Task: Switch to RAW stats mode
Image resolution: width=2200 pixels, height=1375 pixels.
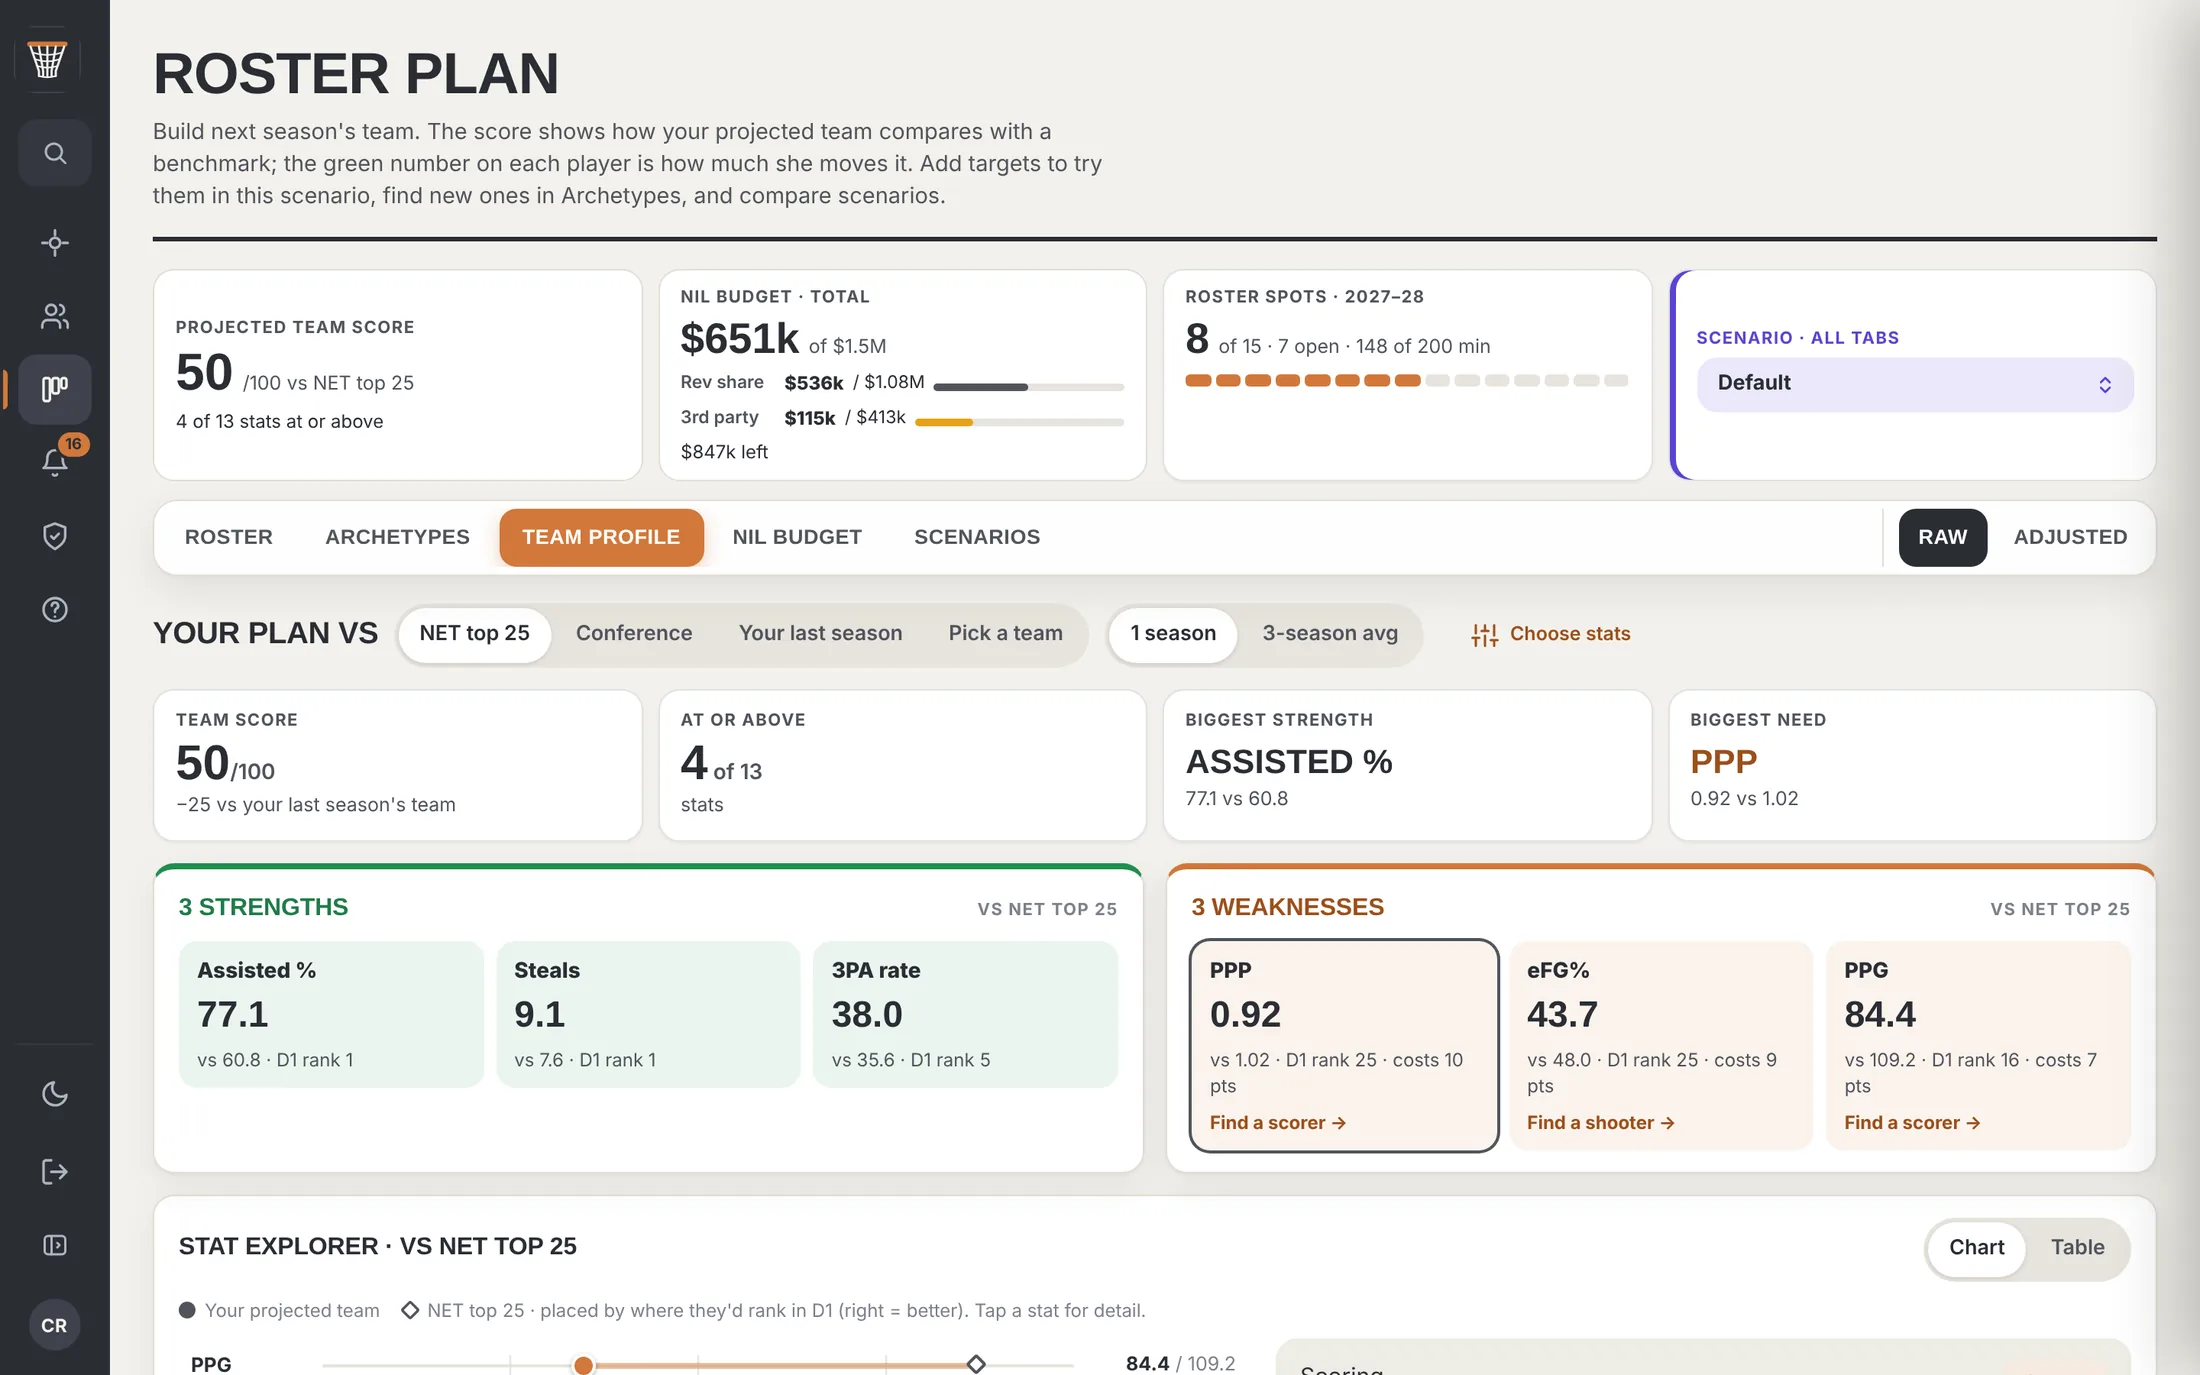Action: point(1942,537)
